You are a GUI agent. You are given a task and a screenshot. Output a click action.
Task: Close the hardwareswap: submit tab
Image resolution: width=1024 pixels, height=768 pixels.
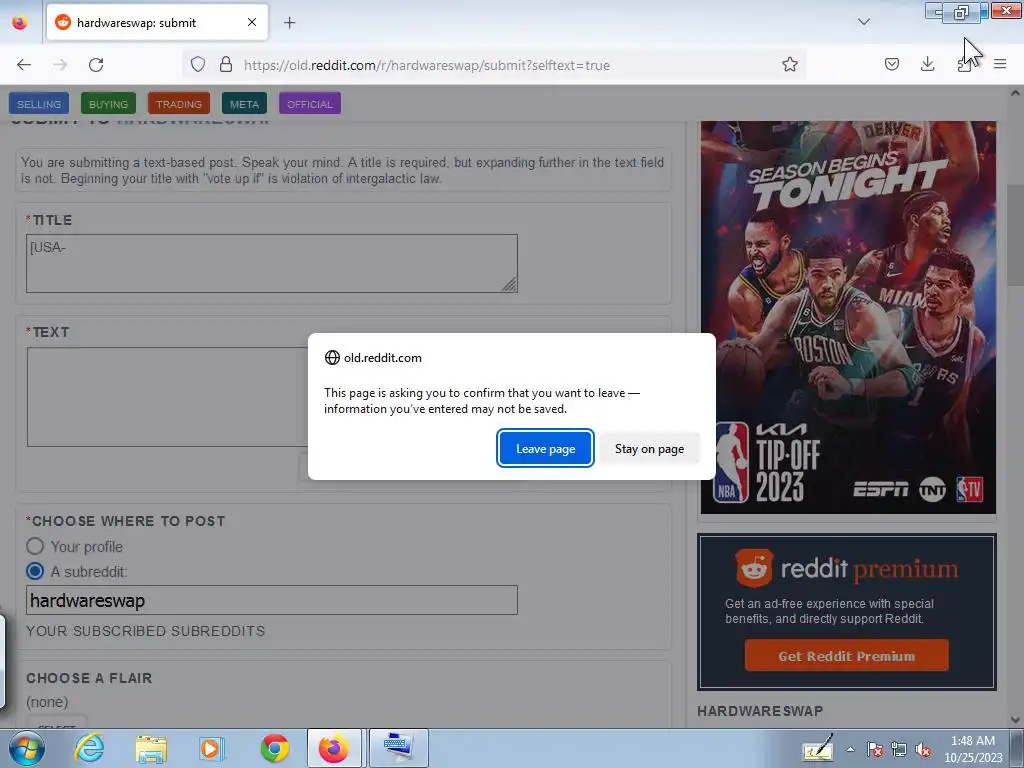point(251,23)
